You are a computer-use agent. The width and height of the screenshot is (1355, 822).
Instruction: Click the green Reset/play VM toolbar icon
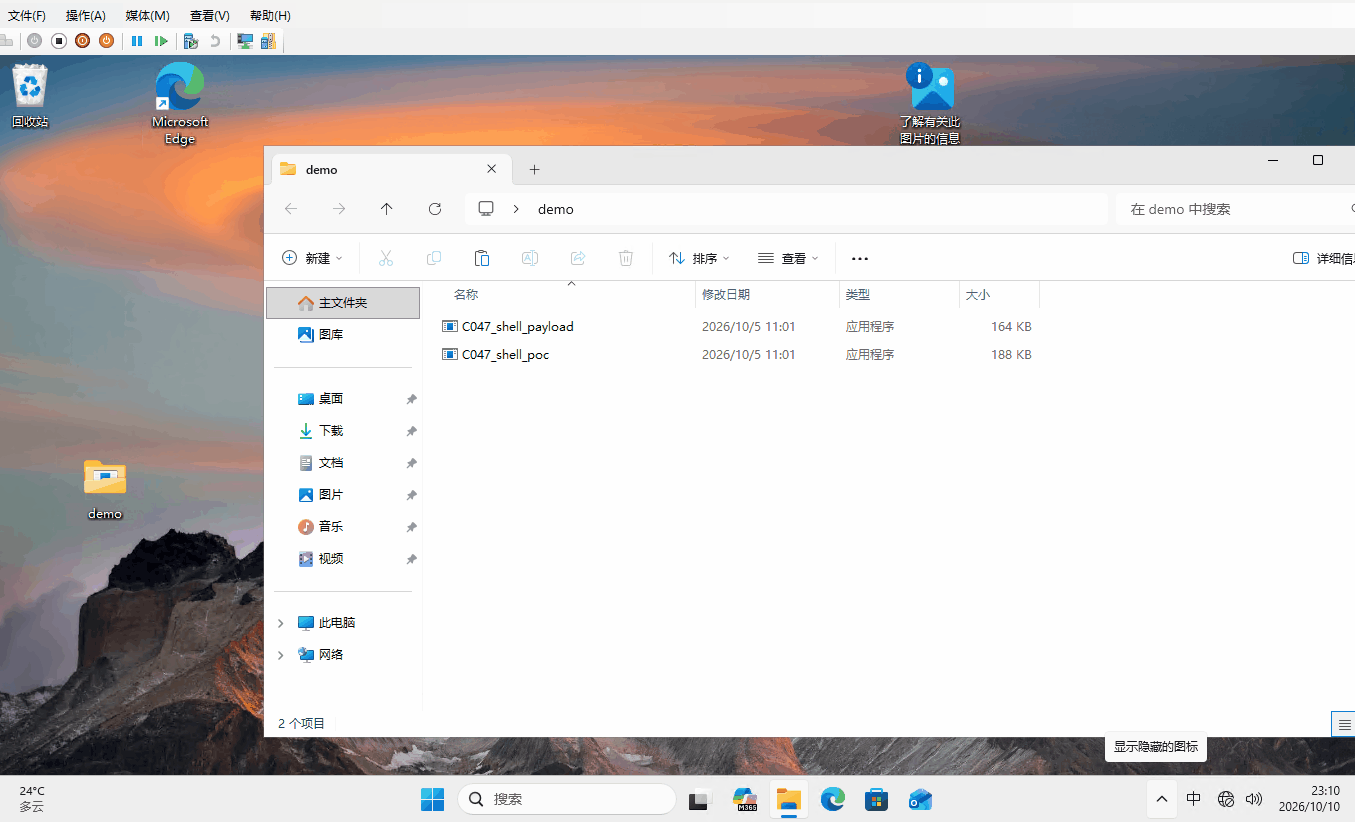point(161,41)
